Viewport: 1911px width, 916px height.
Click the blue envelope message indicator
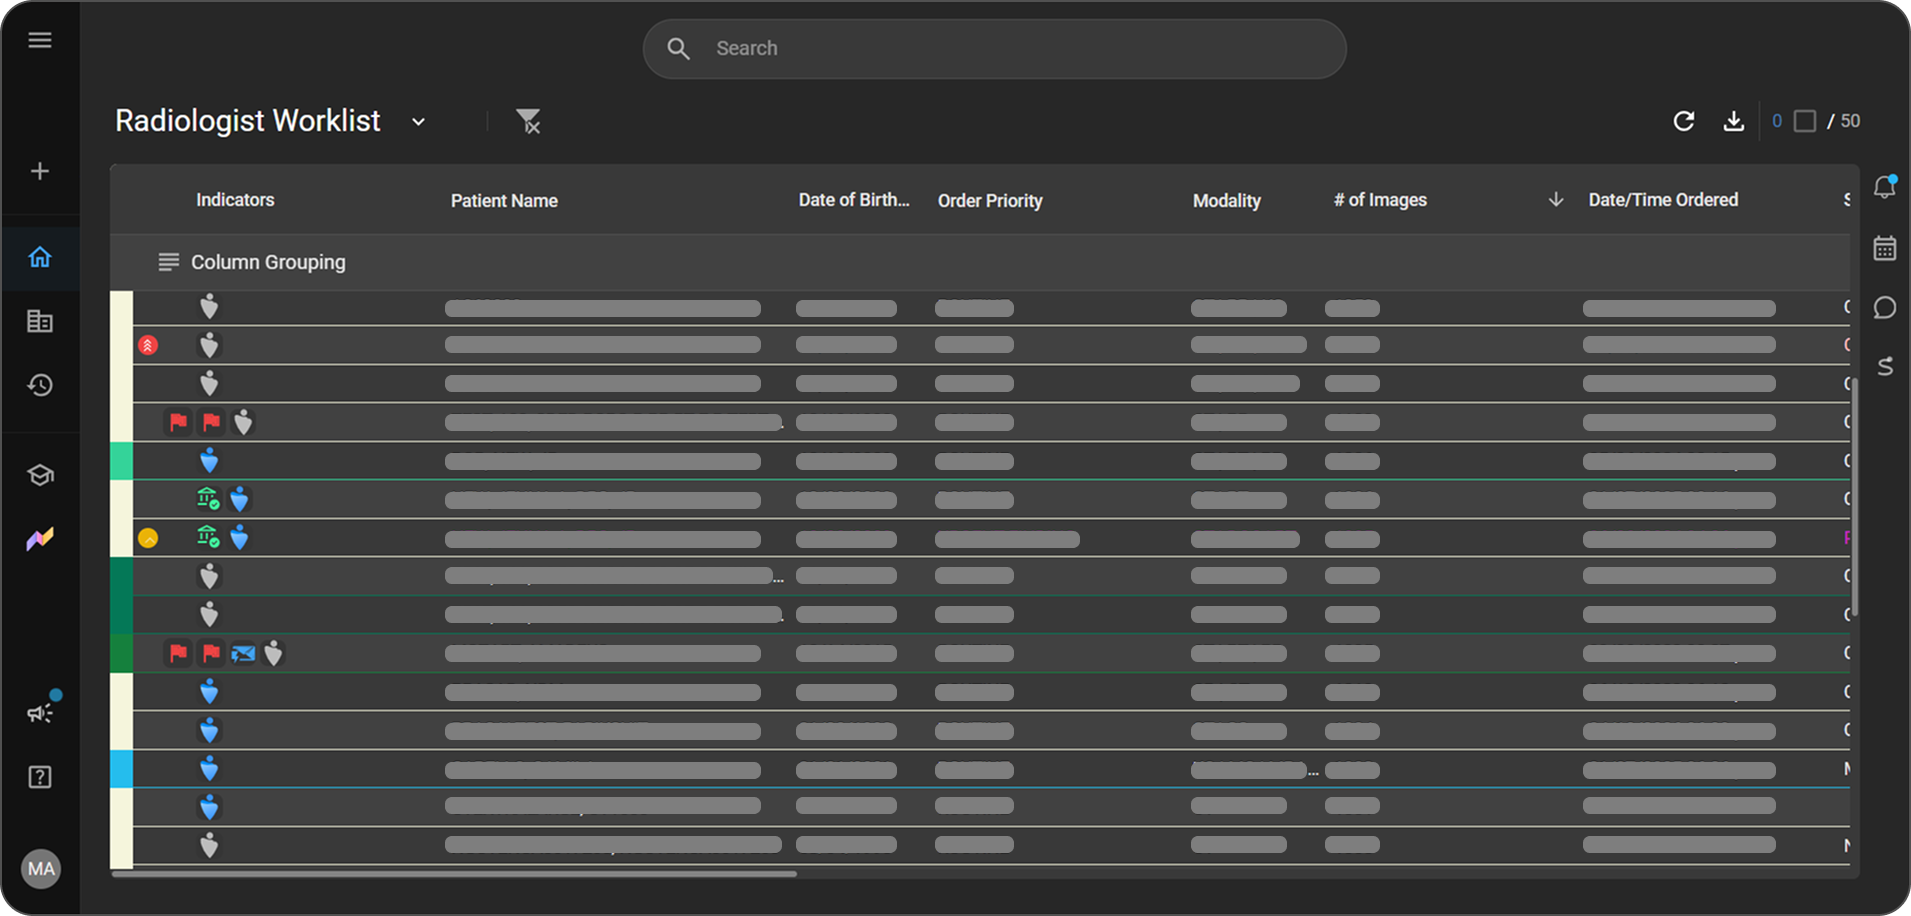tap(243, 654)
